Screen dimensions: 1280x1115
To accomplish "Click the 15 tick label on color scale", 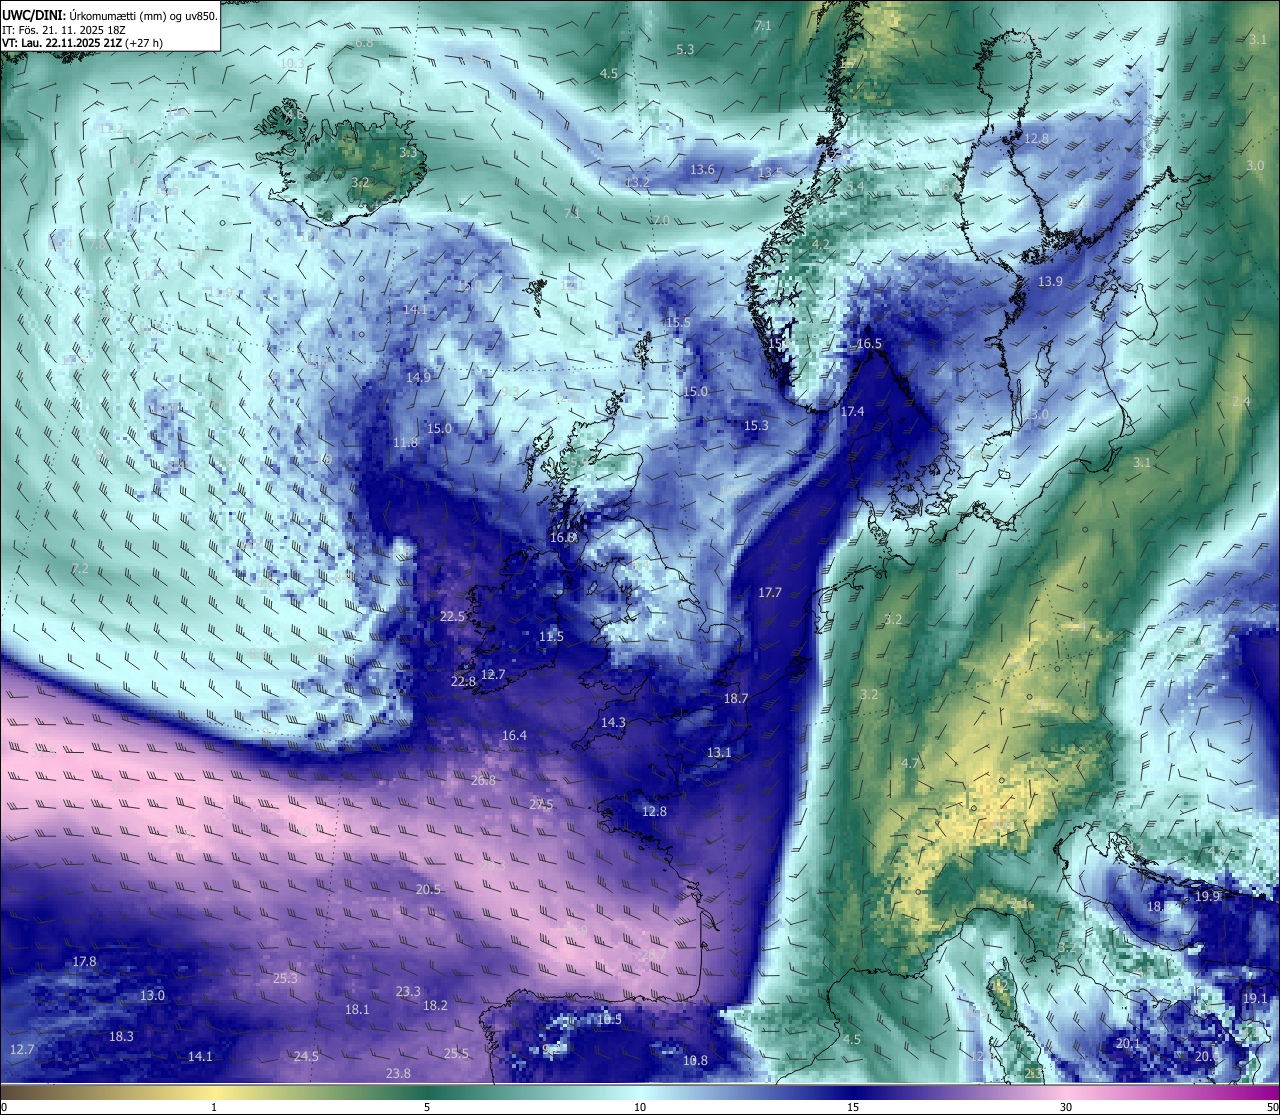I will pos(853,1107).
